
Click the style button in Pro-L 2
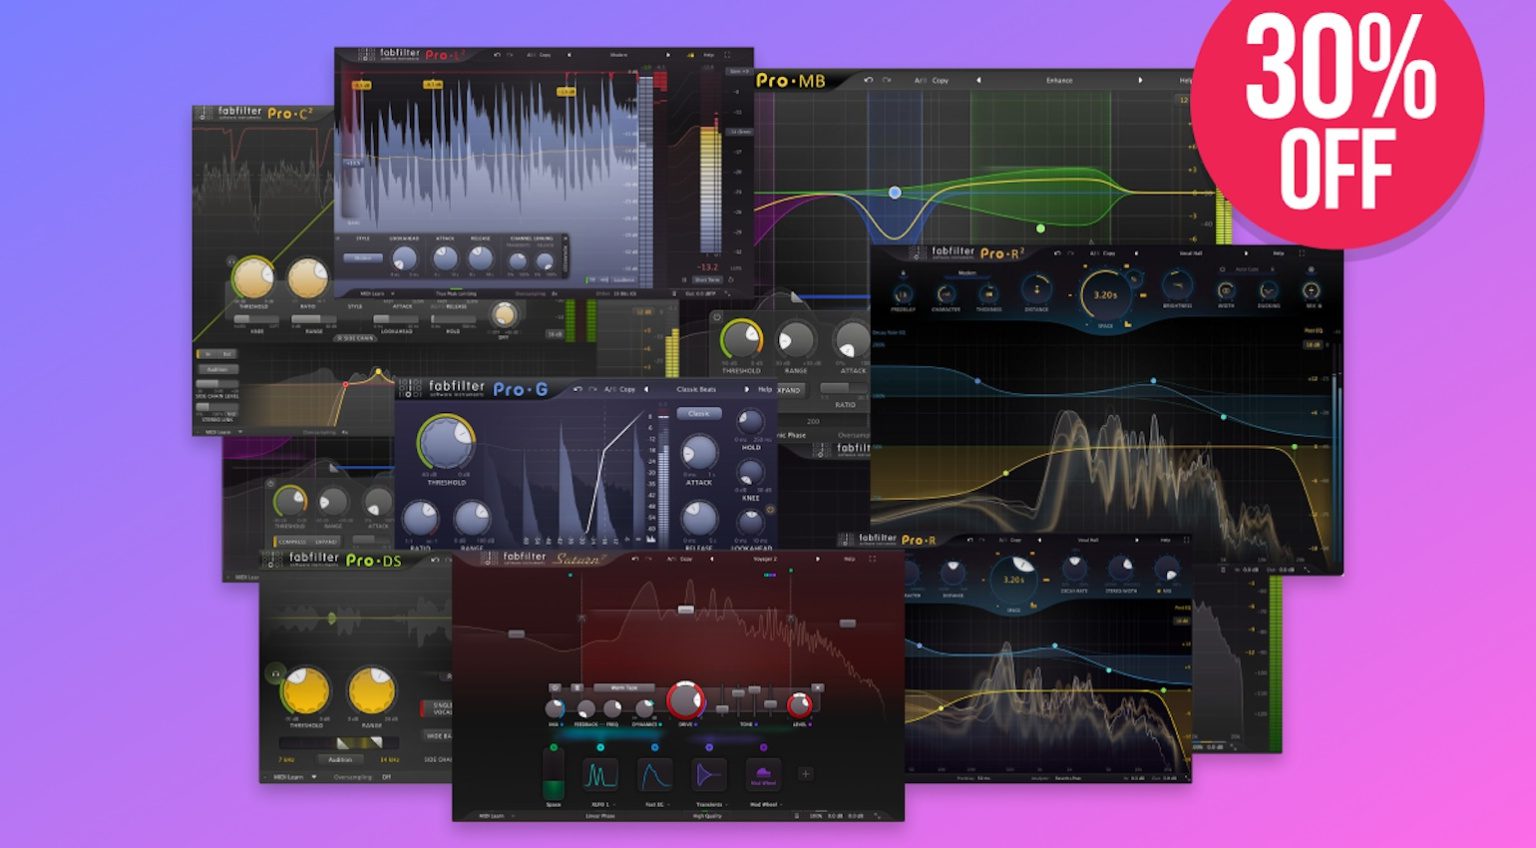click(x=363, y=258)
